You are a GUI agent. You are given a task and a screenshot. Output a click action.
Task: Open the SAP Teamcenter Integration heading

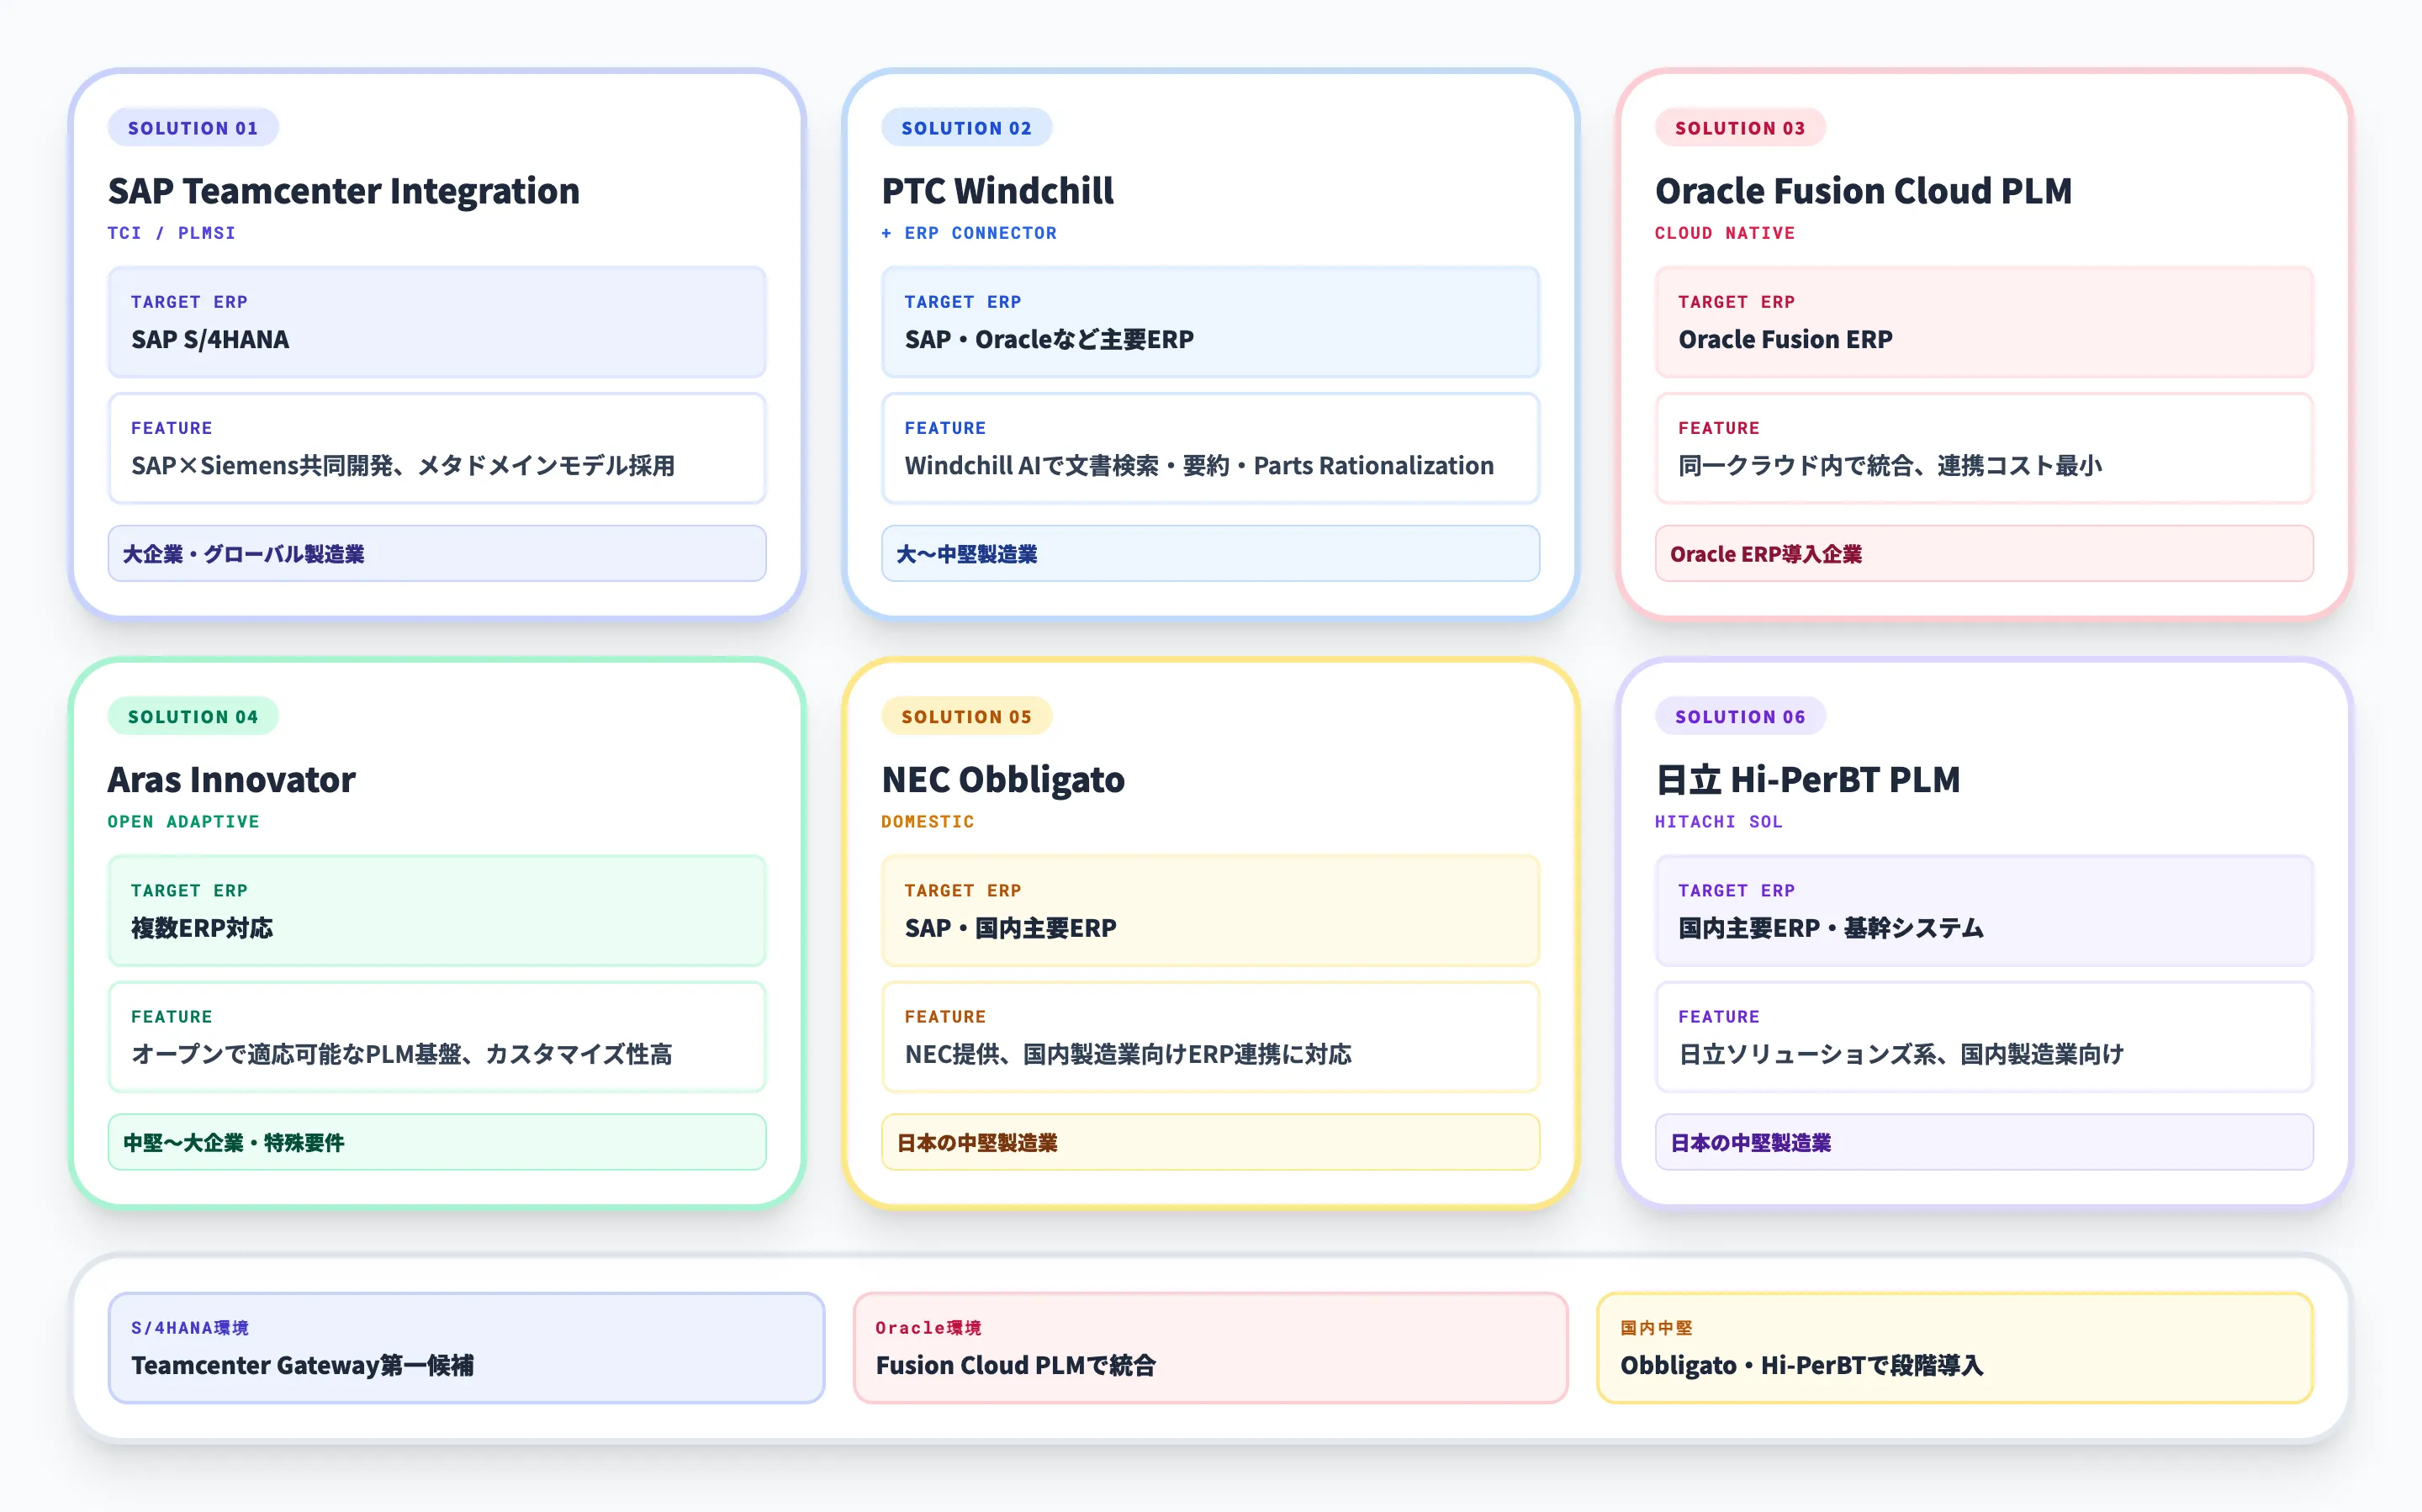click(x=343, y=190)
